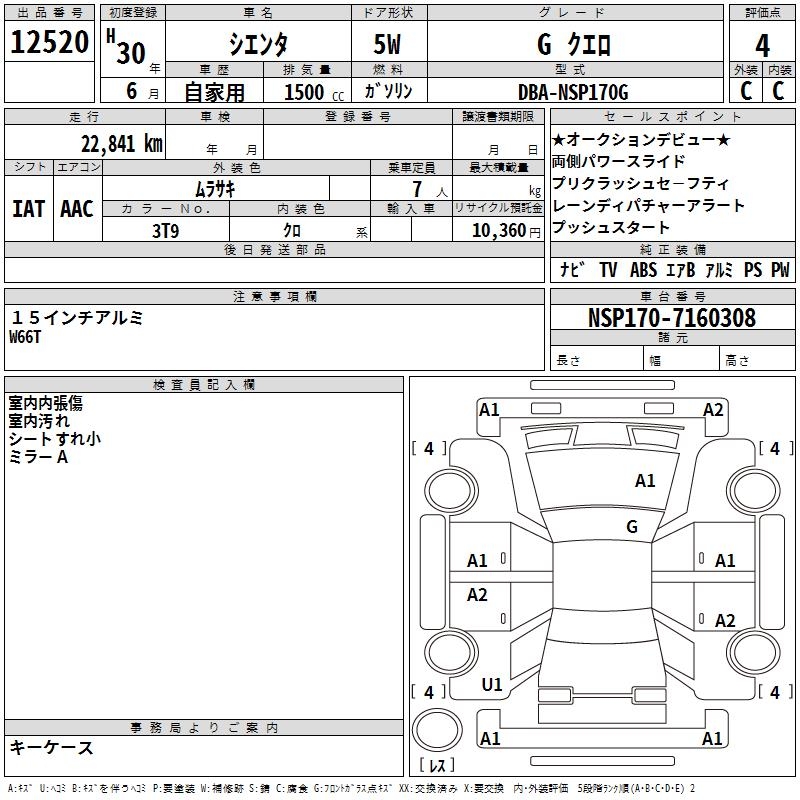Viewport: 800px width, 800px height.
Task: Click the A1 mark on the car roof
Action: 645,481
